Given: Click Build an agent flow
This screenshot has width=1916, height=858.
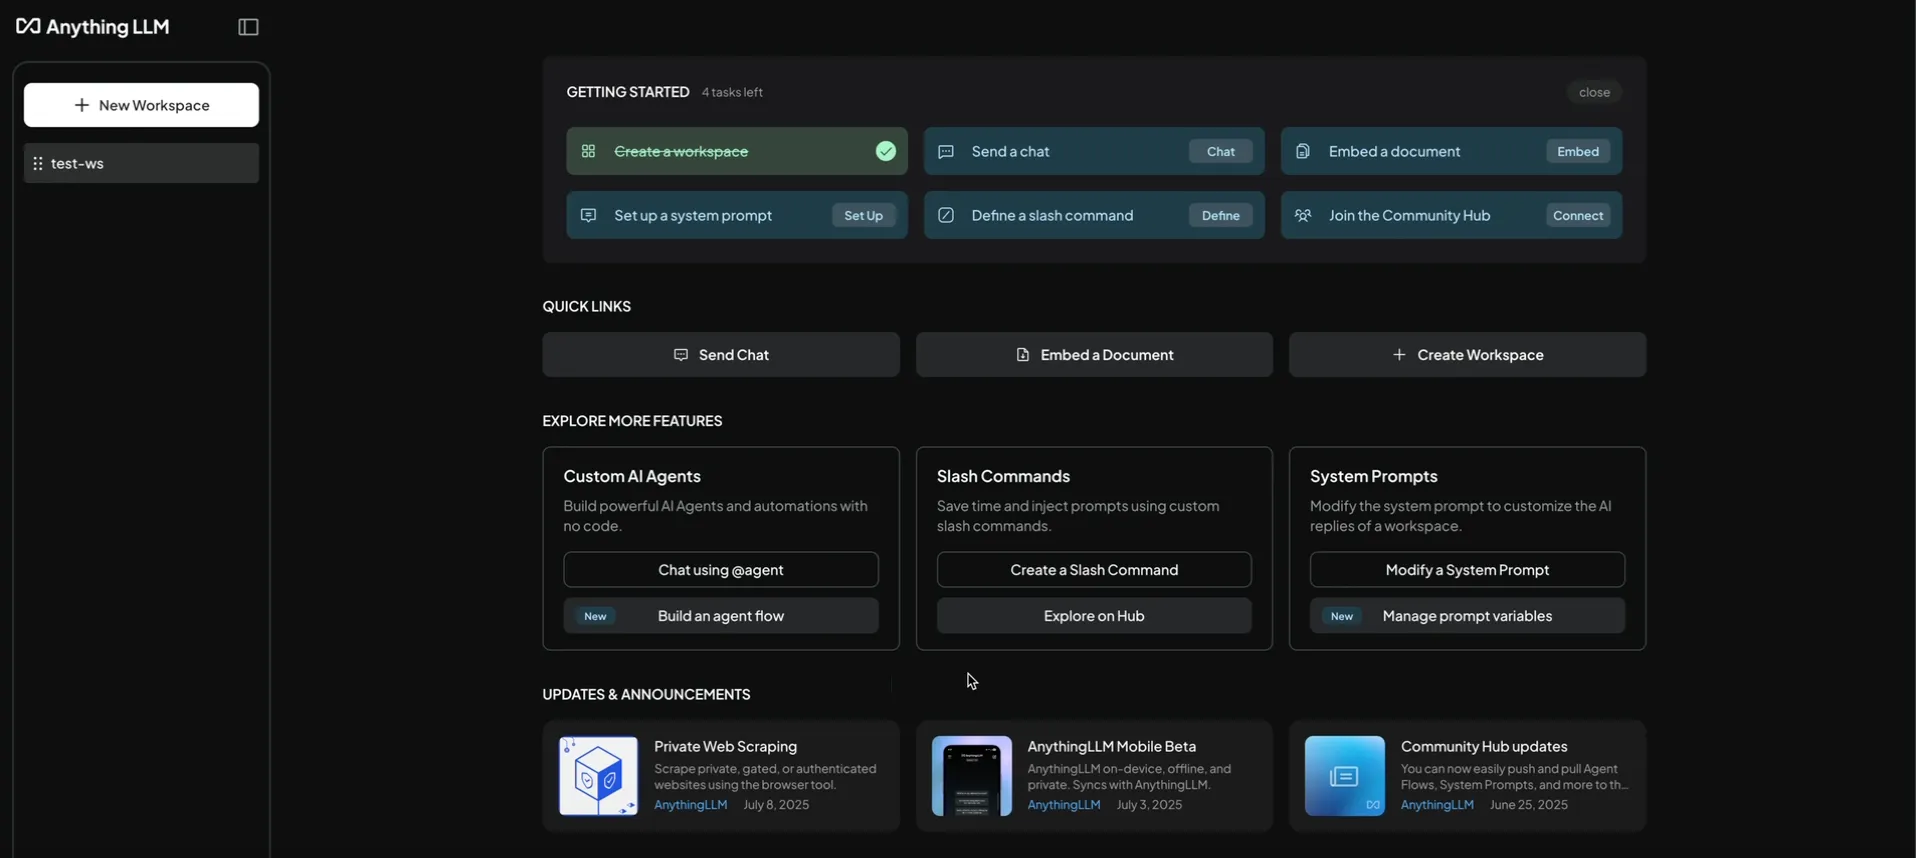Looking at the screenshot, I should 721,616.
